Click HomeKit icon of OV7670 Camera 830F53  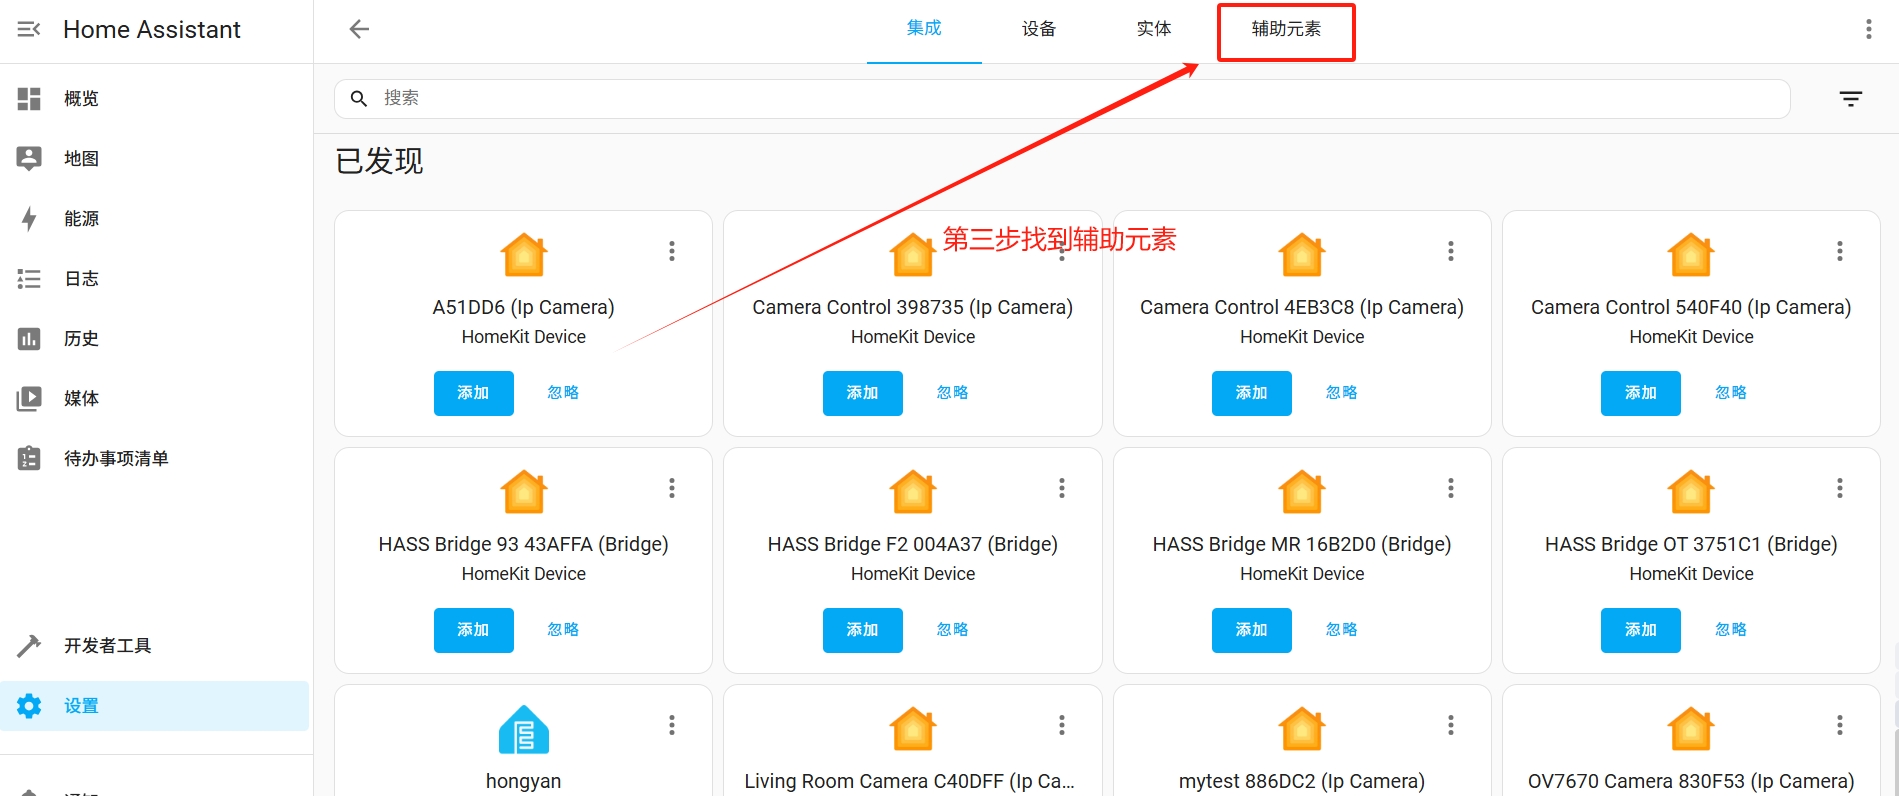1691,729
